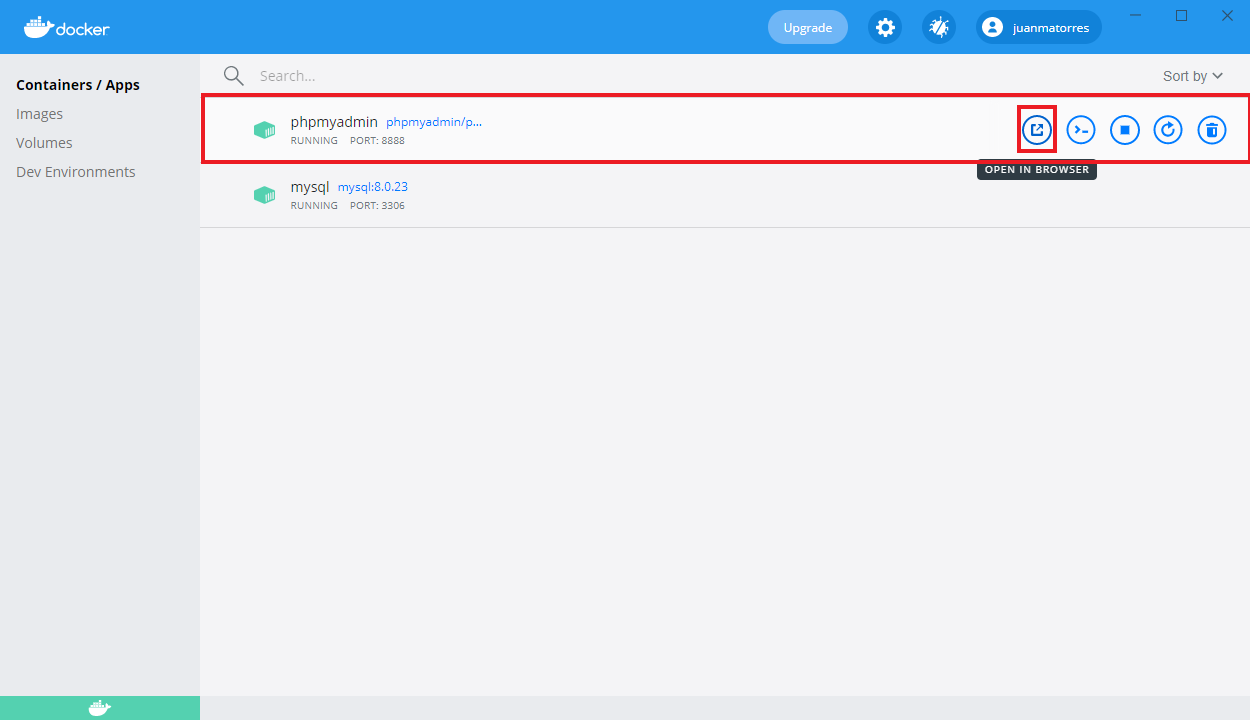This screenshot has width=1250, height=720.
Task: Open phpmyadmin container in browser
Action: click(1037, 130)
